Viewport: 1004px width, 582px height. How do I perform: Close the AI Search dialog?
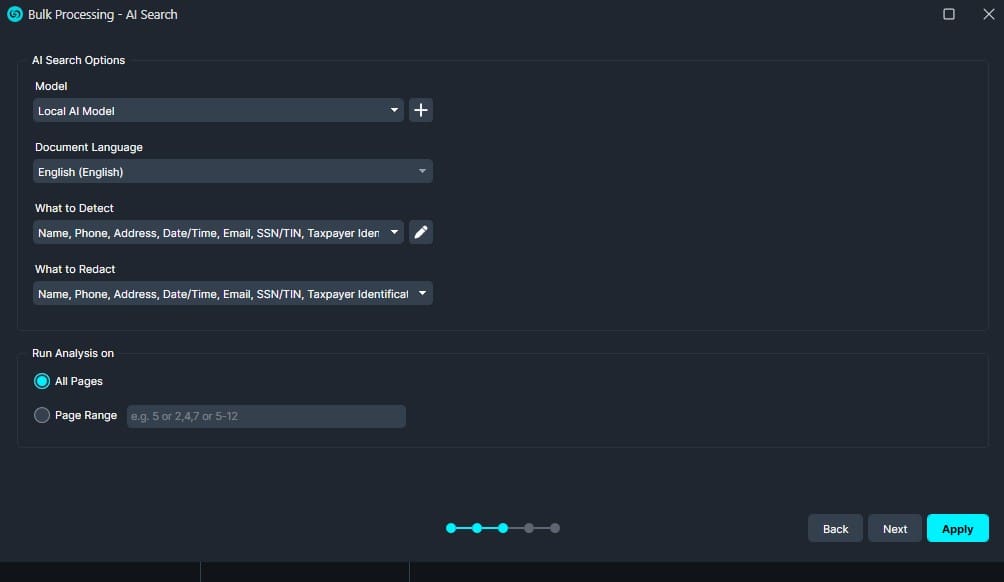[988, 14]
